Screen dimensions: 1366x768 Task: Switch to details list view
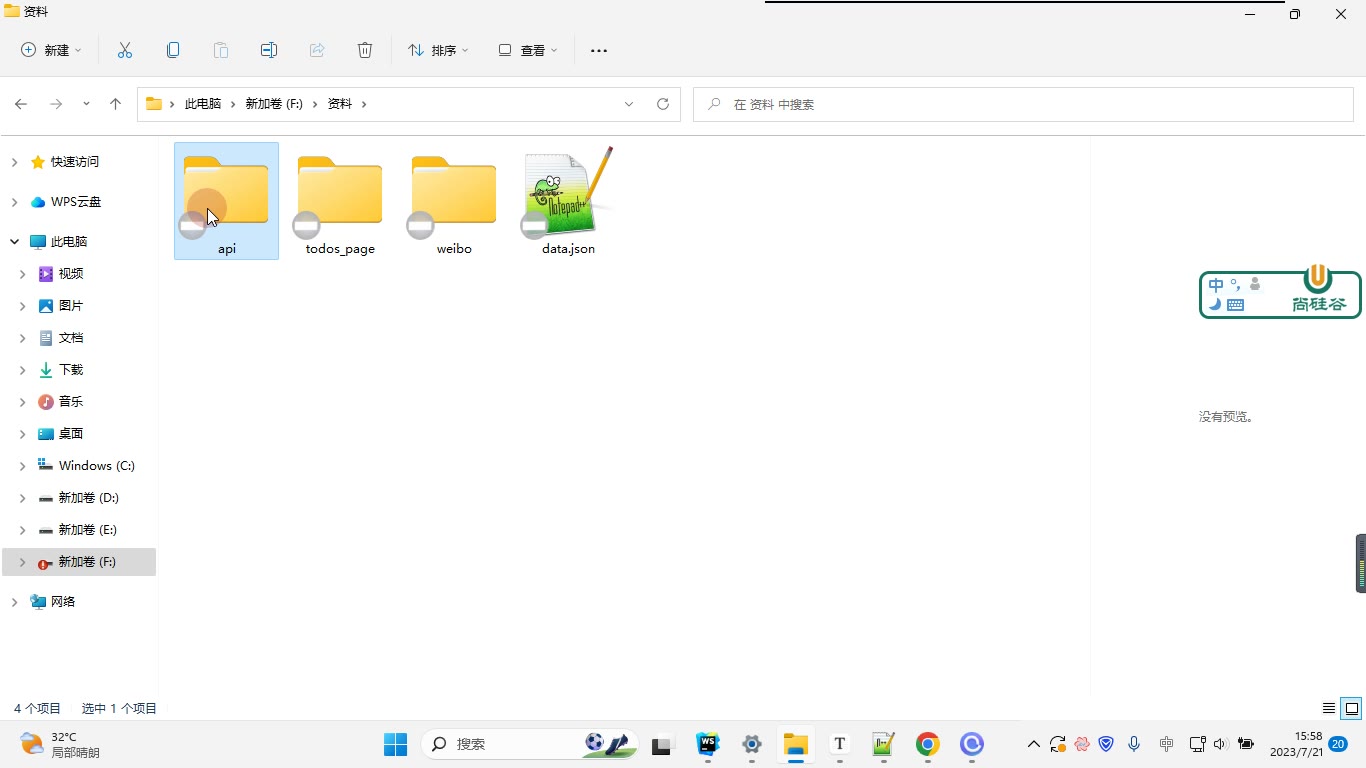tap(1329, 708)
